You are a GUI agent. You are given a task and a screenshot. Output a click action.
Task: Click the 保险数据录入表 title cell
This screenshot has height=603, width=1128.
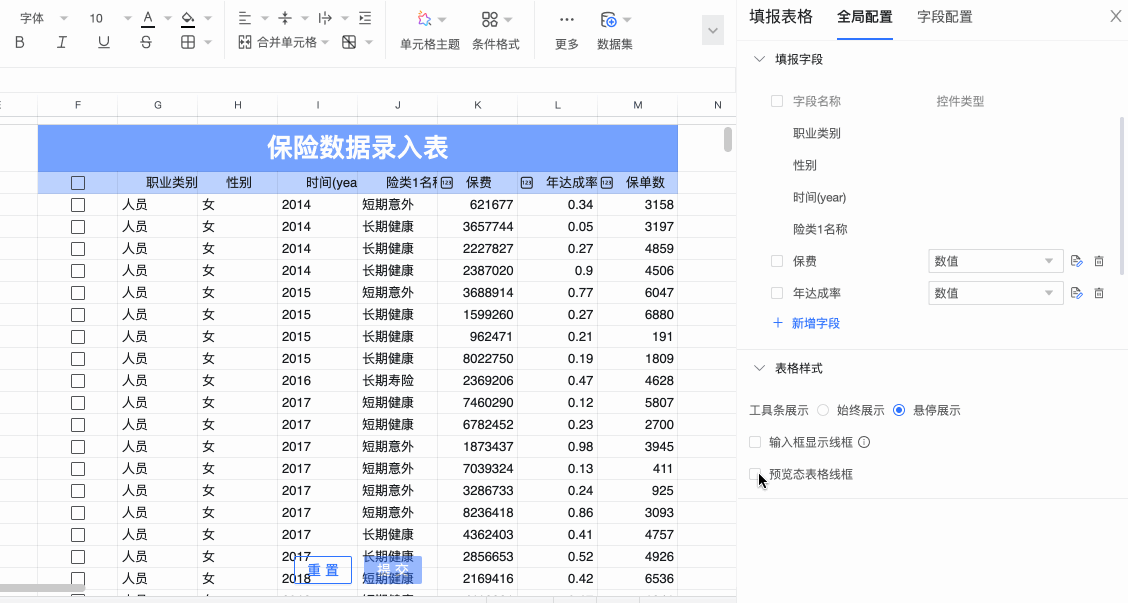coord(358,148)
